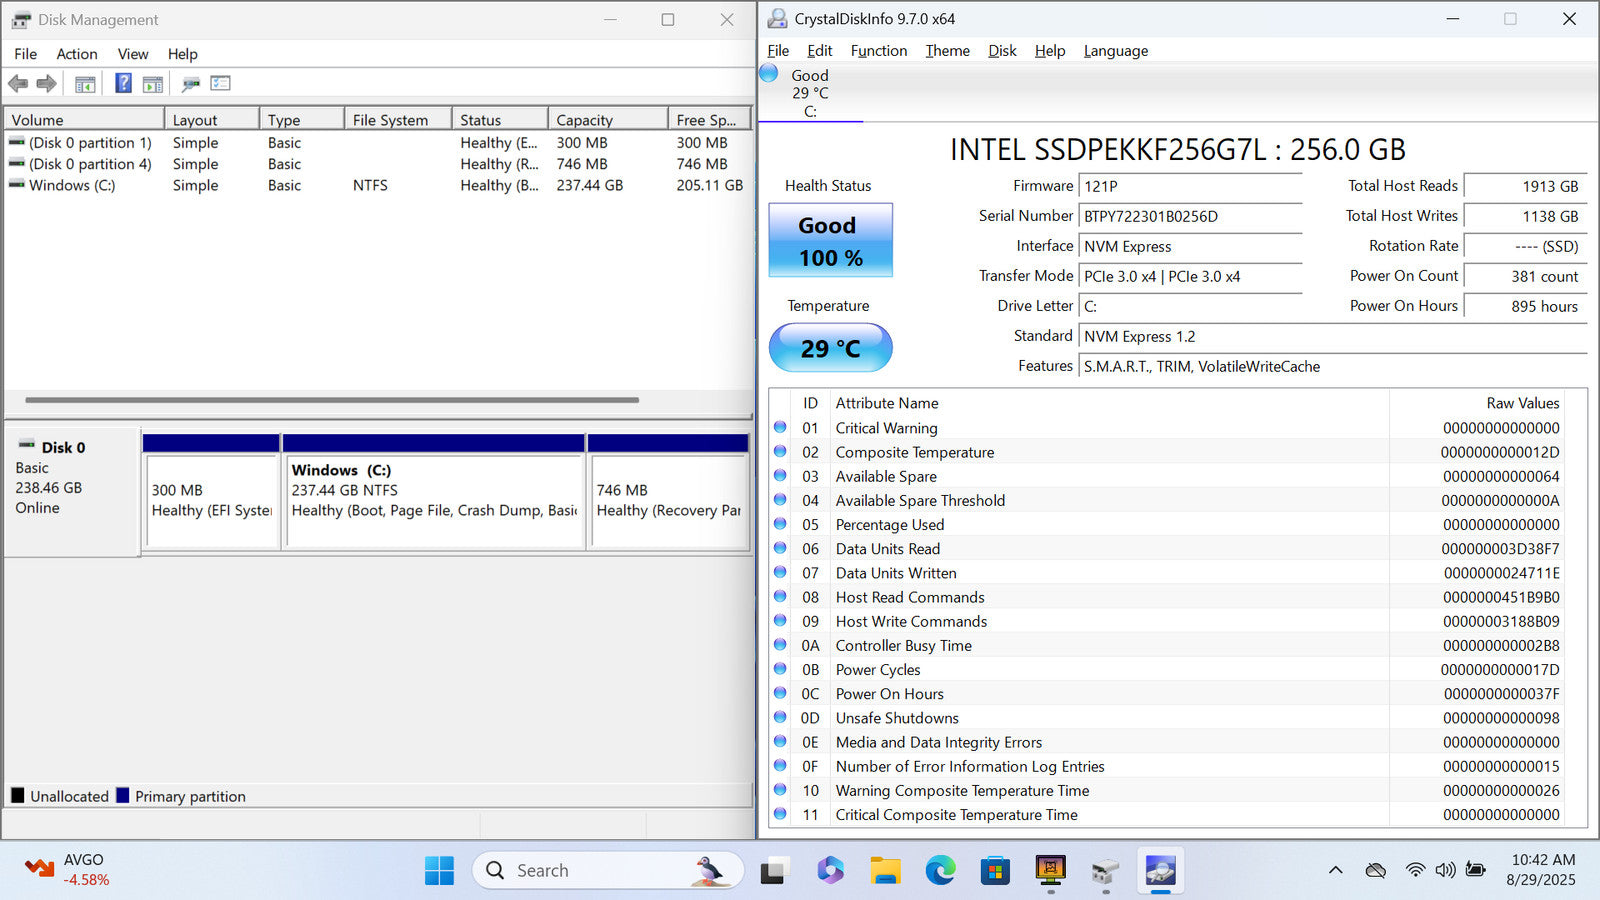The height and width of the screenshot is (900, 1600).
Task: Open volume control in system tray
Action: [x=1445, y=870]
